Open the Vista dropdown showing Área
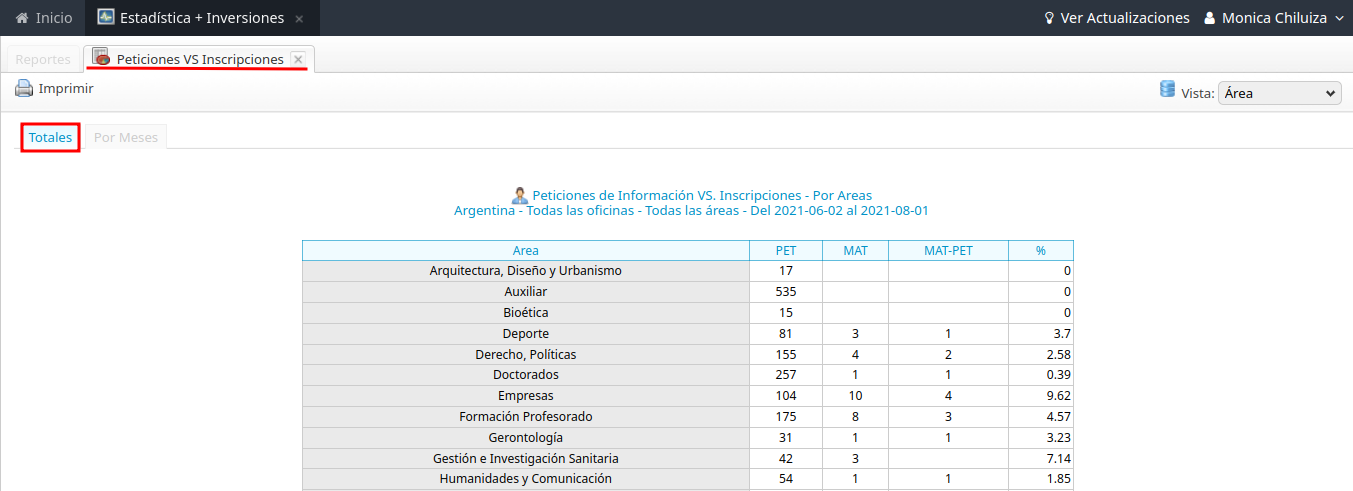The image size is (1353, 491). pyautogui.click(x=1278, y=93)
